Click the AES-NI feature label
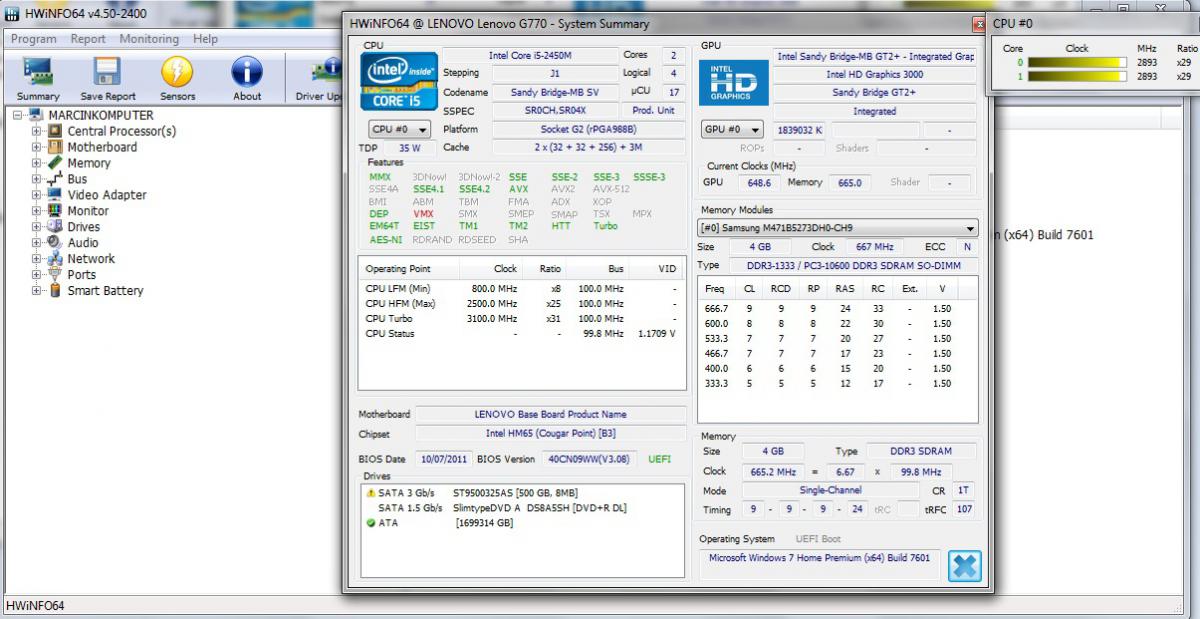Screen dimensions: 1200x619 click(385, 240)
